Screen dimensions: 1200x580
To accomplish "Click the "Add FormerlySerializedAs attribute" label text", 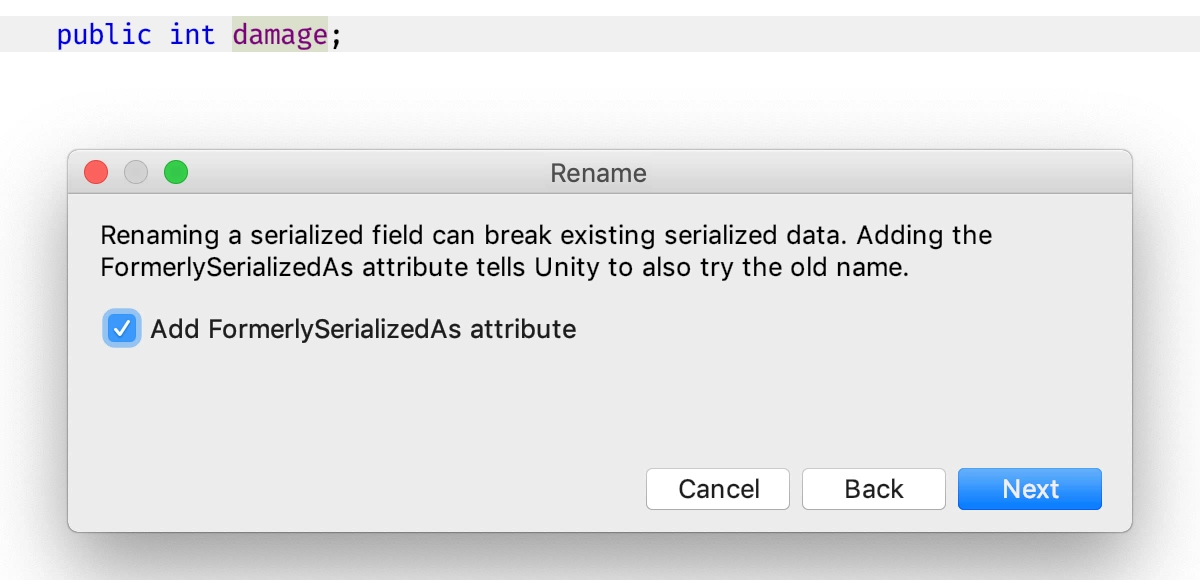I will [x=363, y=329].
